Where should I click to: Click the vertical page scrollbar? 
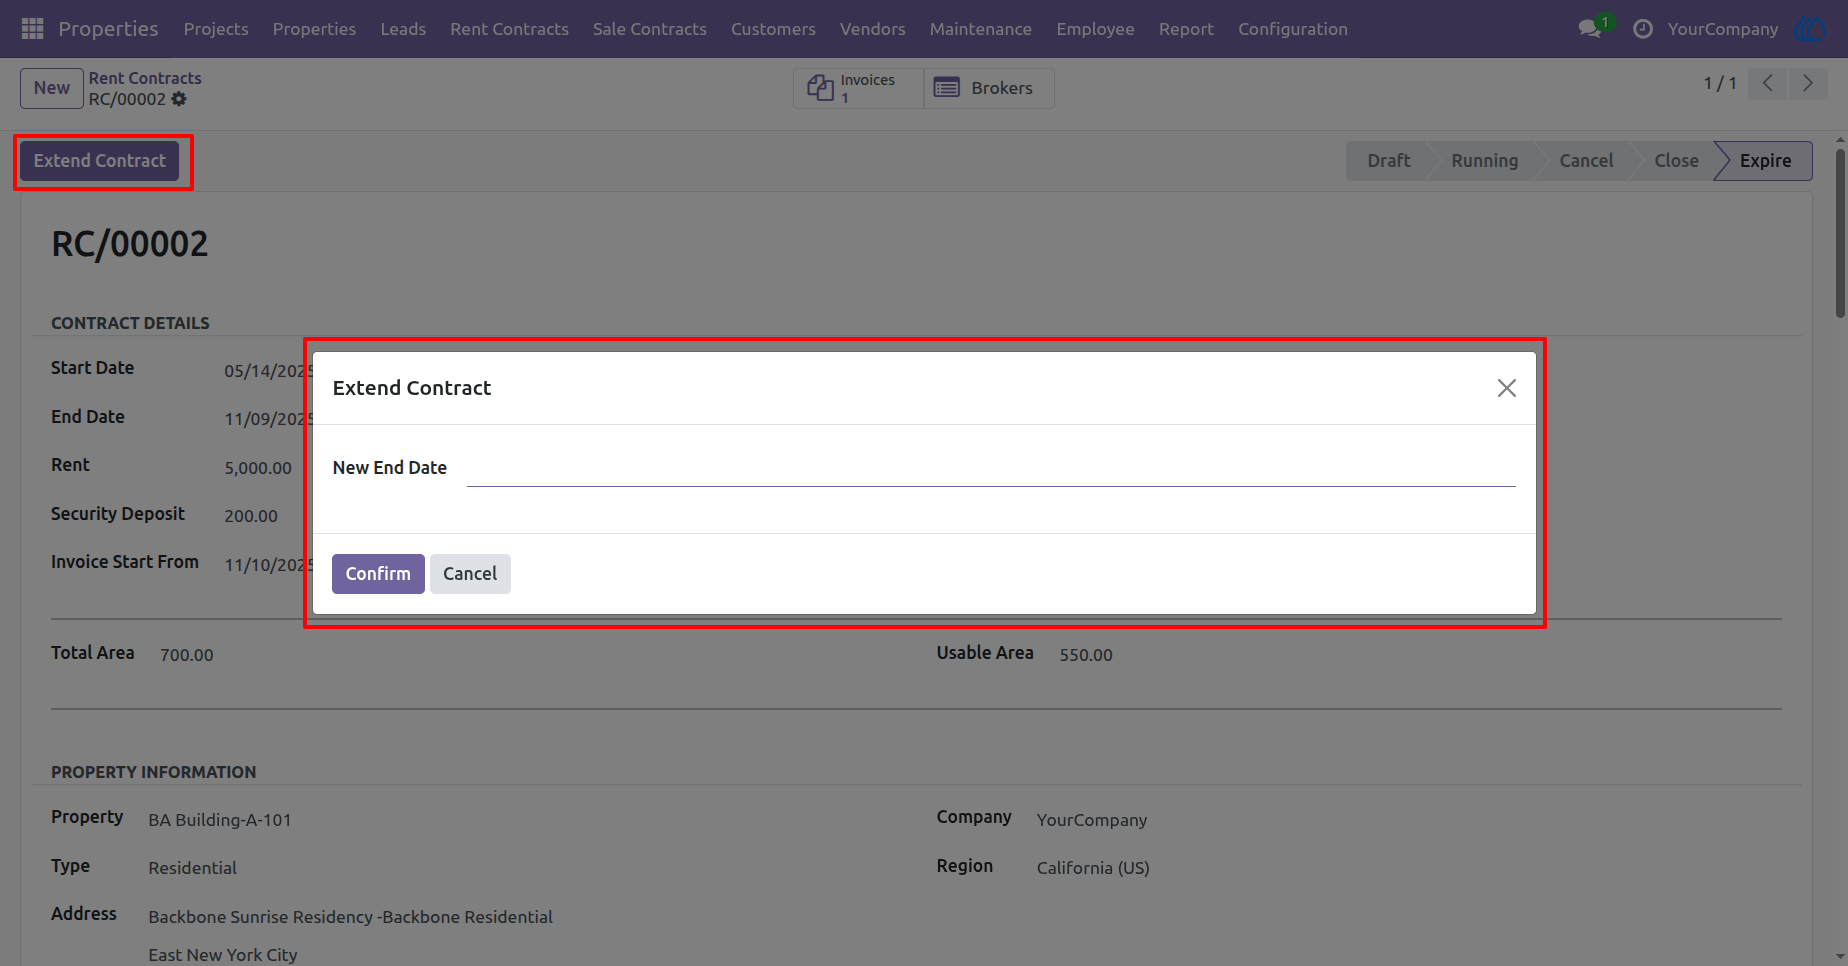pos(1840,233)
